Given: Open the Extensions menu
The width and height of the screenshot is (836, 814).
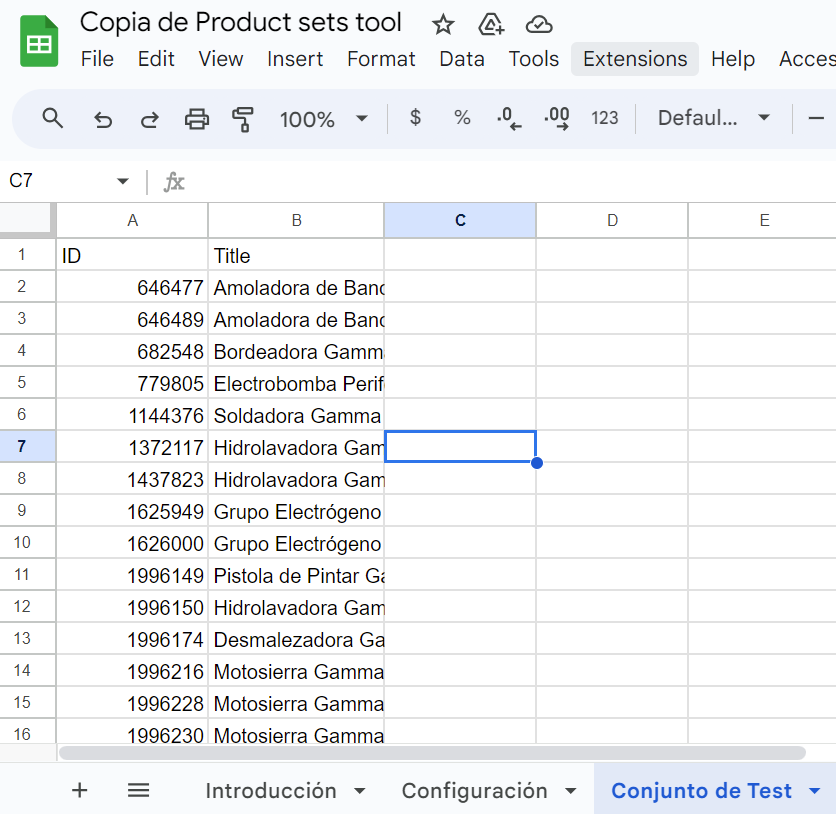Looking at the screenshot, I should pyautogui.click(x=635, y=59).
